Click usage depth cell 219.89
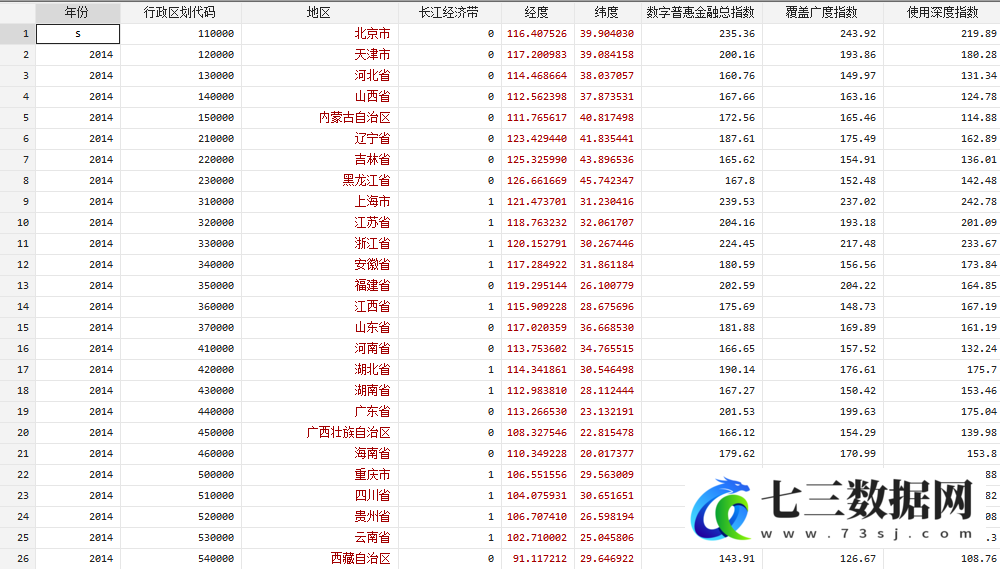 (942, 33)
